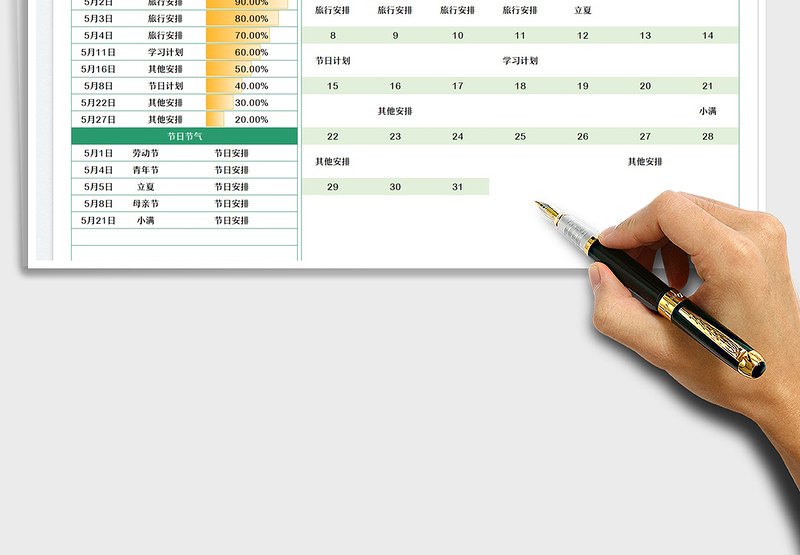Screen dimensions: 800x555
Task: Select the 20.00% progress bar cell
Action: point(252,120)
